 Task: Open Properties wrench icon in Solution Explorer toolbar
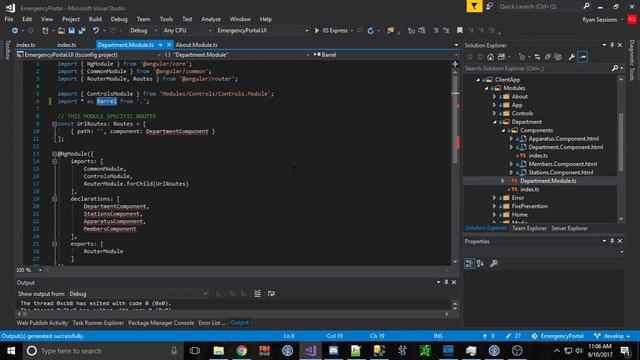[x=572, y=57]
